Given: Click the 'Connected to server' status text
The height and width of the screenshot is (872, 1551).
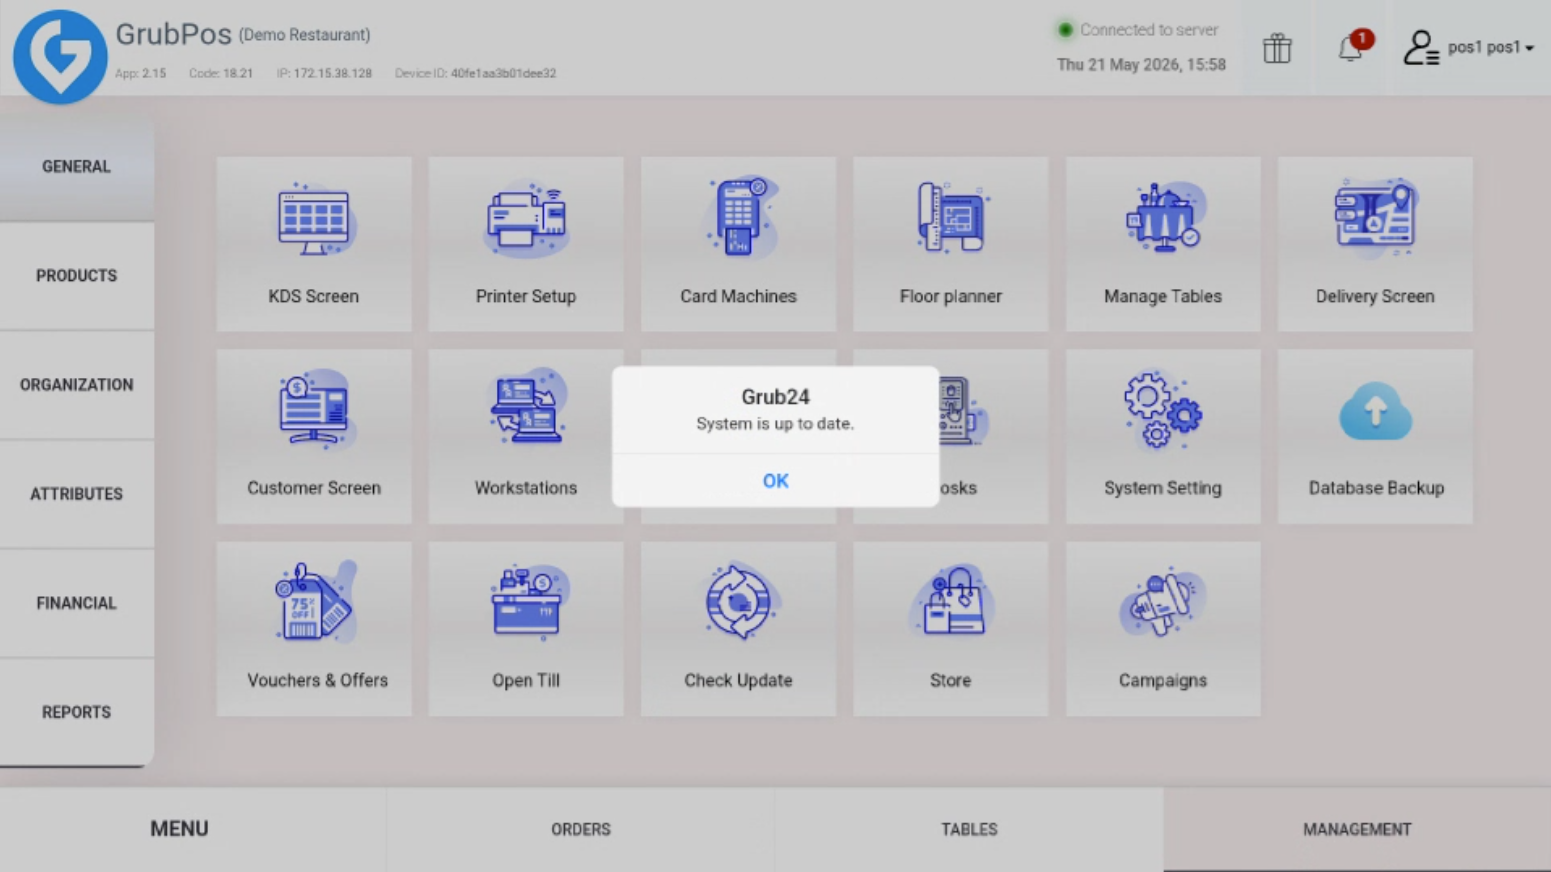Looking at the screenshot, I should click(x=1149, y=30).
